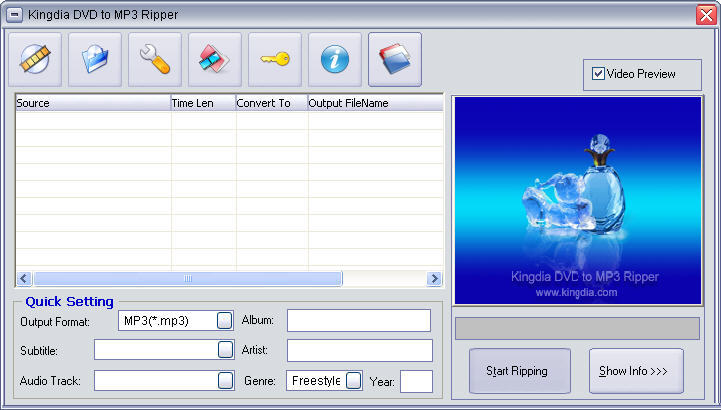Click the Convert To column header

pos(270,103)
